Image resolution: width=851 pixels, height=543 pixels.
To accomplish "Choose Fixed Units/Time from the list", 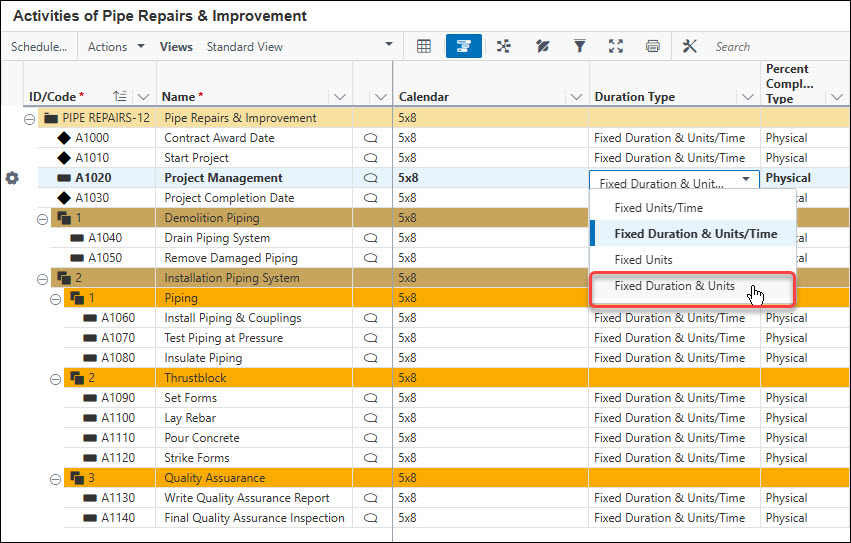I will coord(658,208).
